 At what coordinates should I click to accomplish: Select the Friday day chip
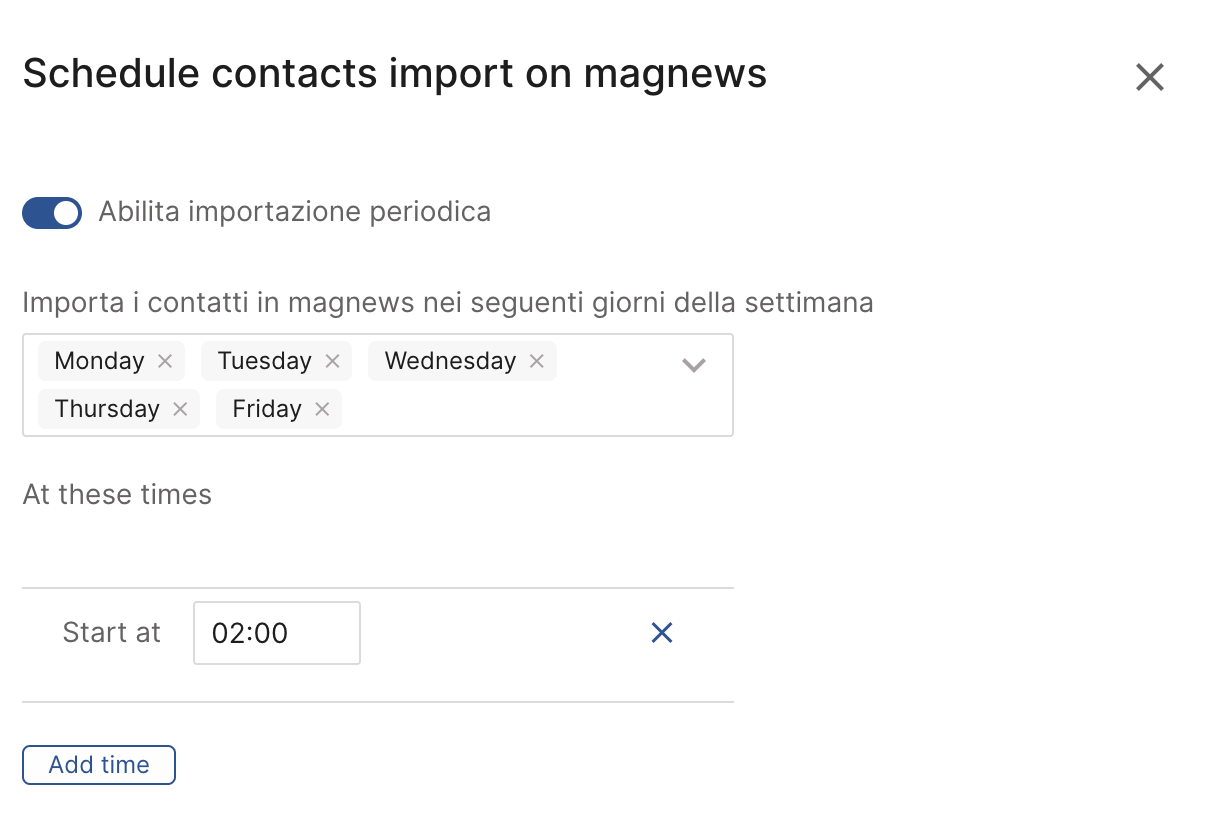(266, 409)
